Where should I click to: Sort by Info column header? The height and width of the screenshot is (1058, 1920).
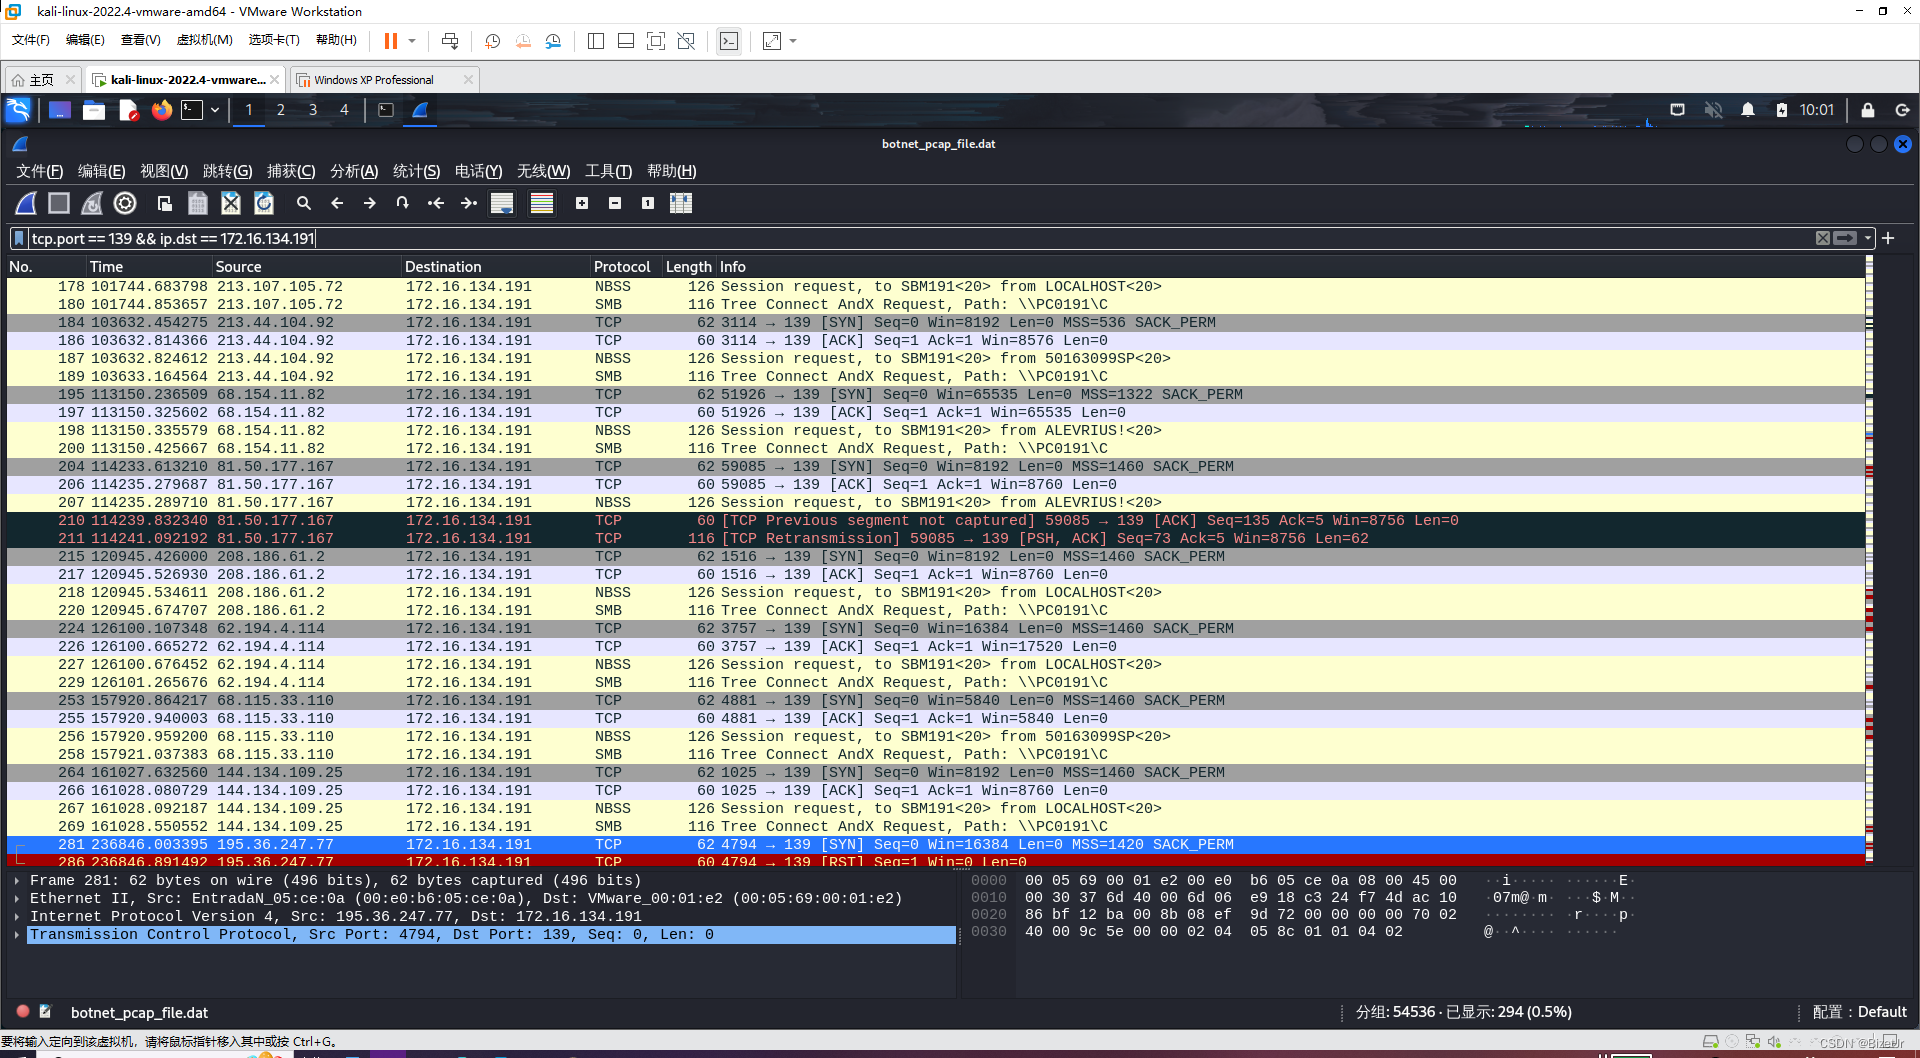[1290, 267]
